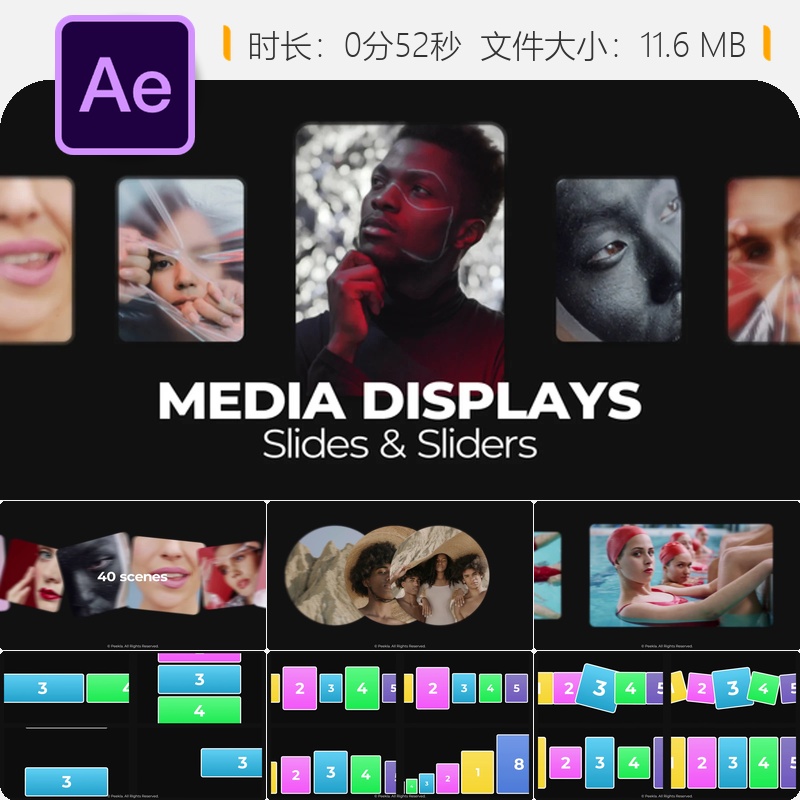This screenshot has height=800, width=800.
Task: Open the stacked 3 and 4 card group
Action: click(199, 694)
